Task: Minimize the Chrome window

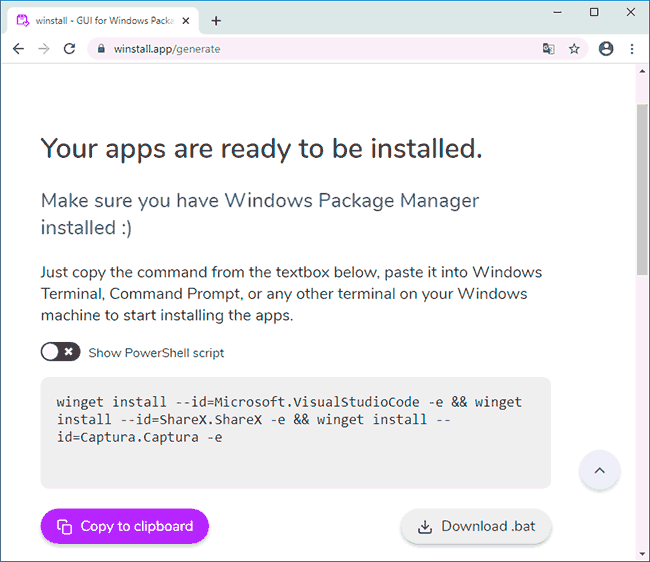Action: click(x=558, y=12)
